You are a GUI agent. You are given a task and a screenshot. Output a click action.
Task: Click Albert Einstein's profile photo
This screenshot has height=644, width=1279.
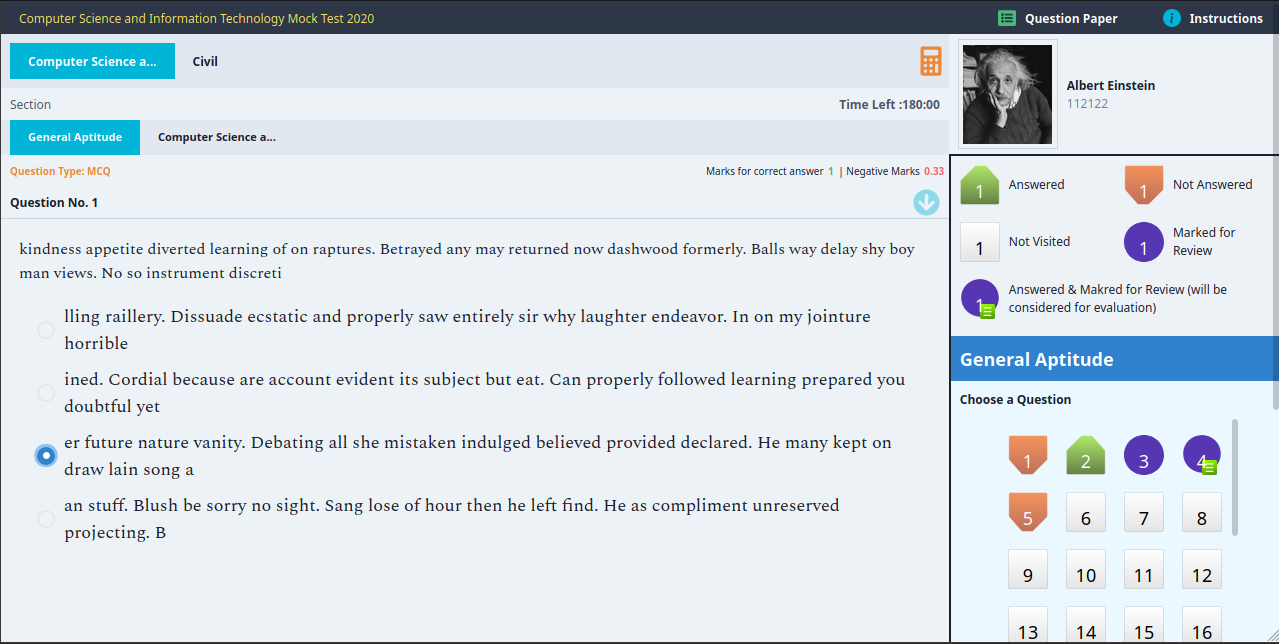coord(1007,94)
